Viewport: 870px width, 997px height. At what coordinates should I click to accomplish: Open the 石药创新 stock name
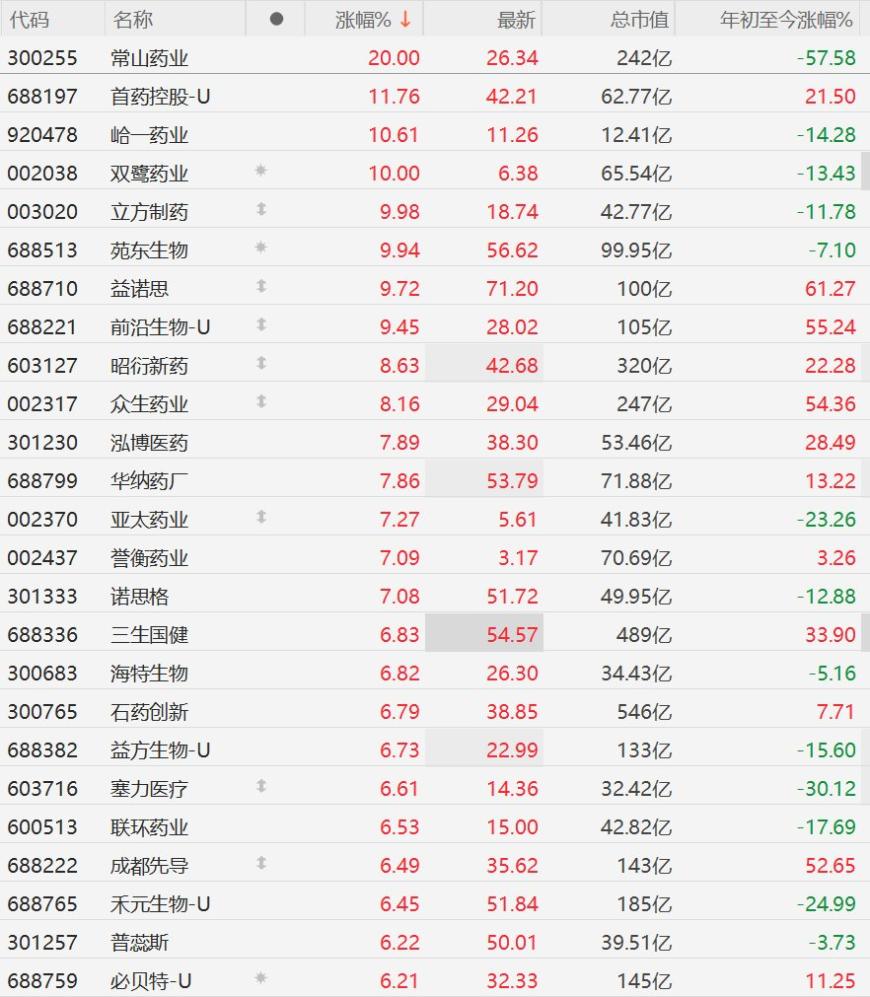(149, 712)
